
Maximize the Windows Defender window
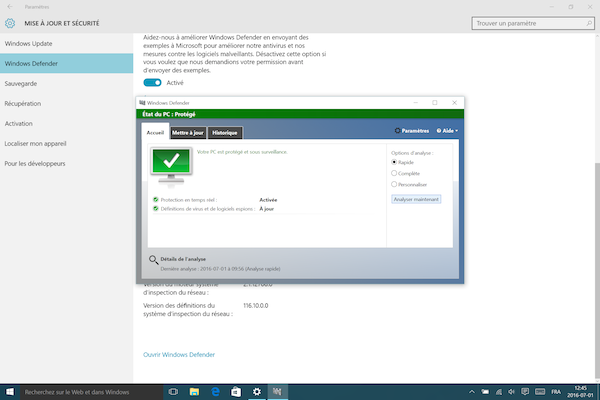435,103
